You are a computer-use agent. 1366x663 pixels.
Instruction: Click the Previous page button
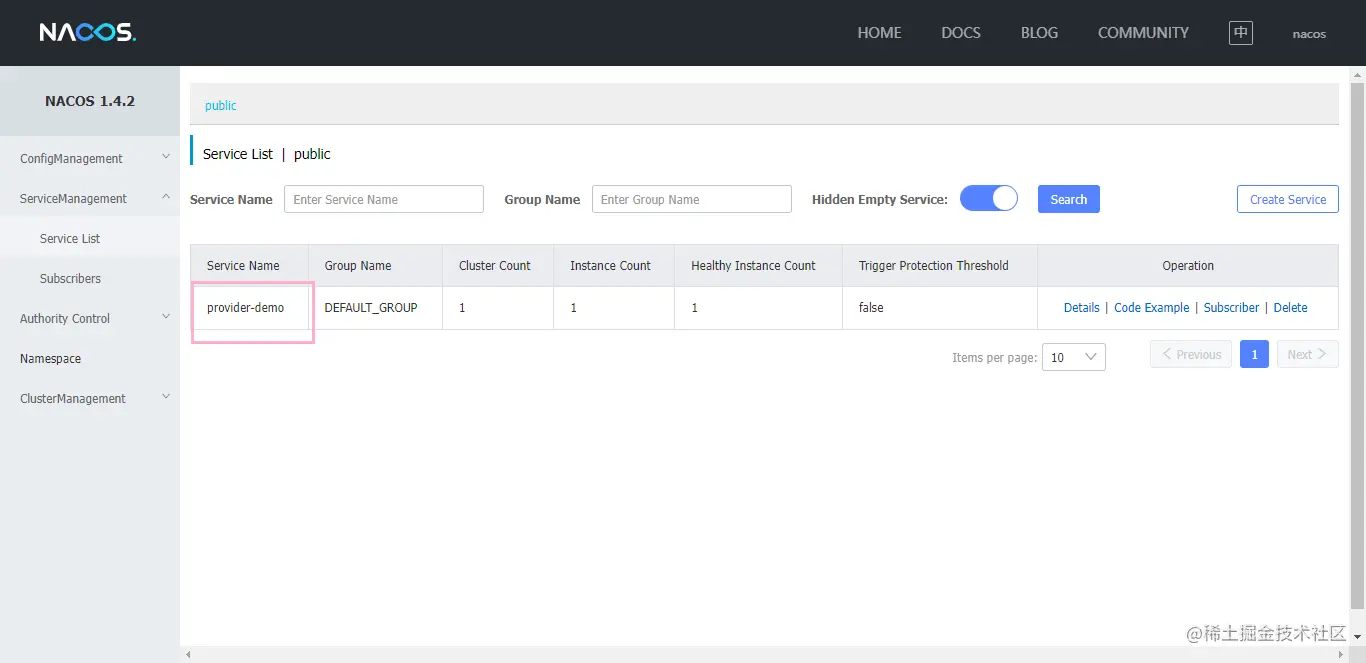[x=1191, y=354]
